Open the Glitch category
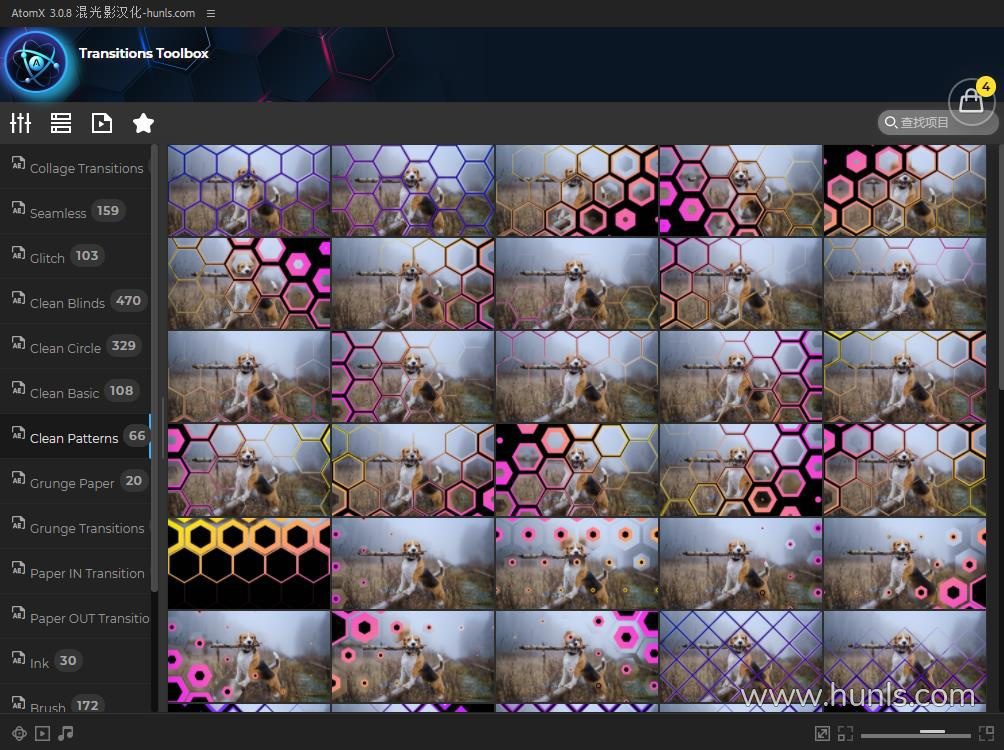Viewport: 1004px width, 750px height. click(47, 257)
